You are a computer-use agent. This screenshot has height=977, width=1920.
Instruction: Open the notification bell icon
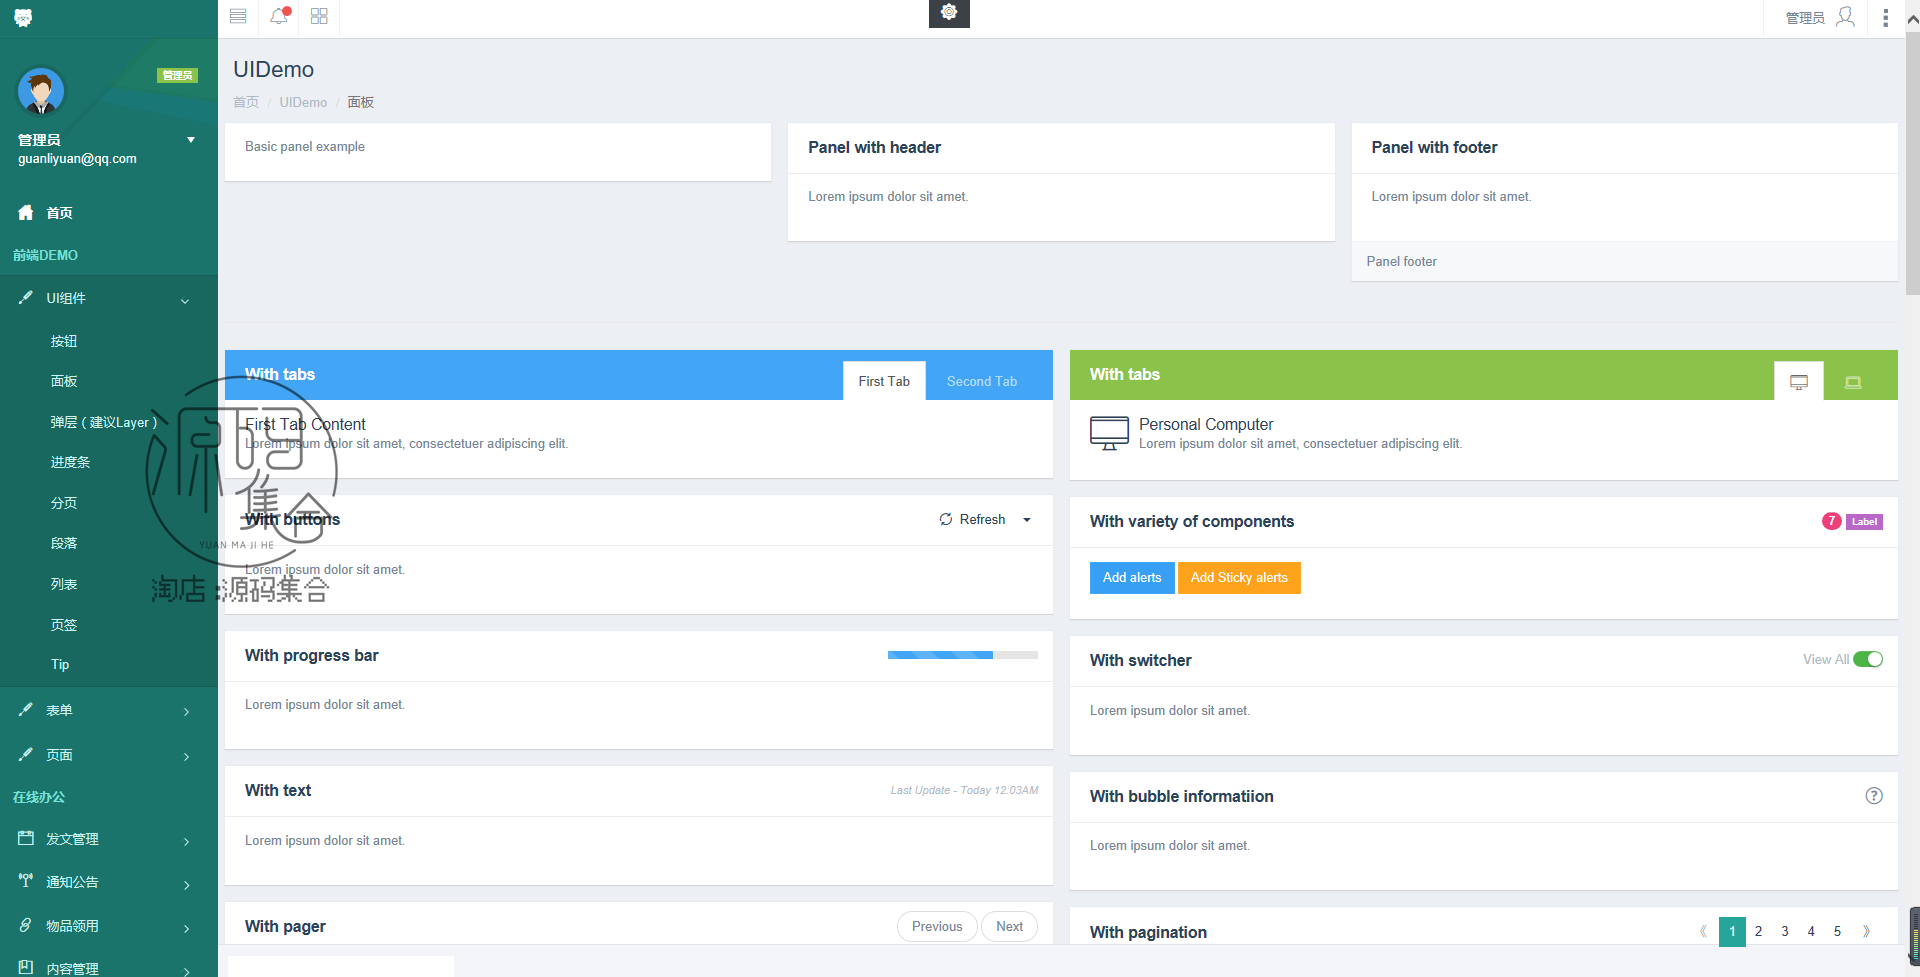click(279, 16)
